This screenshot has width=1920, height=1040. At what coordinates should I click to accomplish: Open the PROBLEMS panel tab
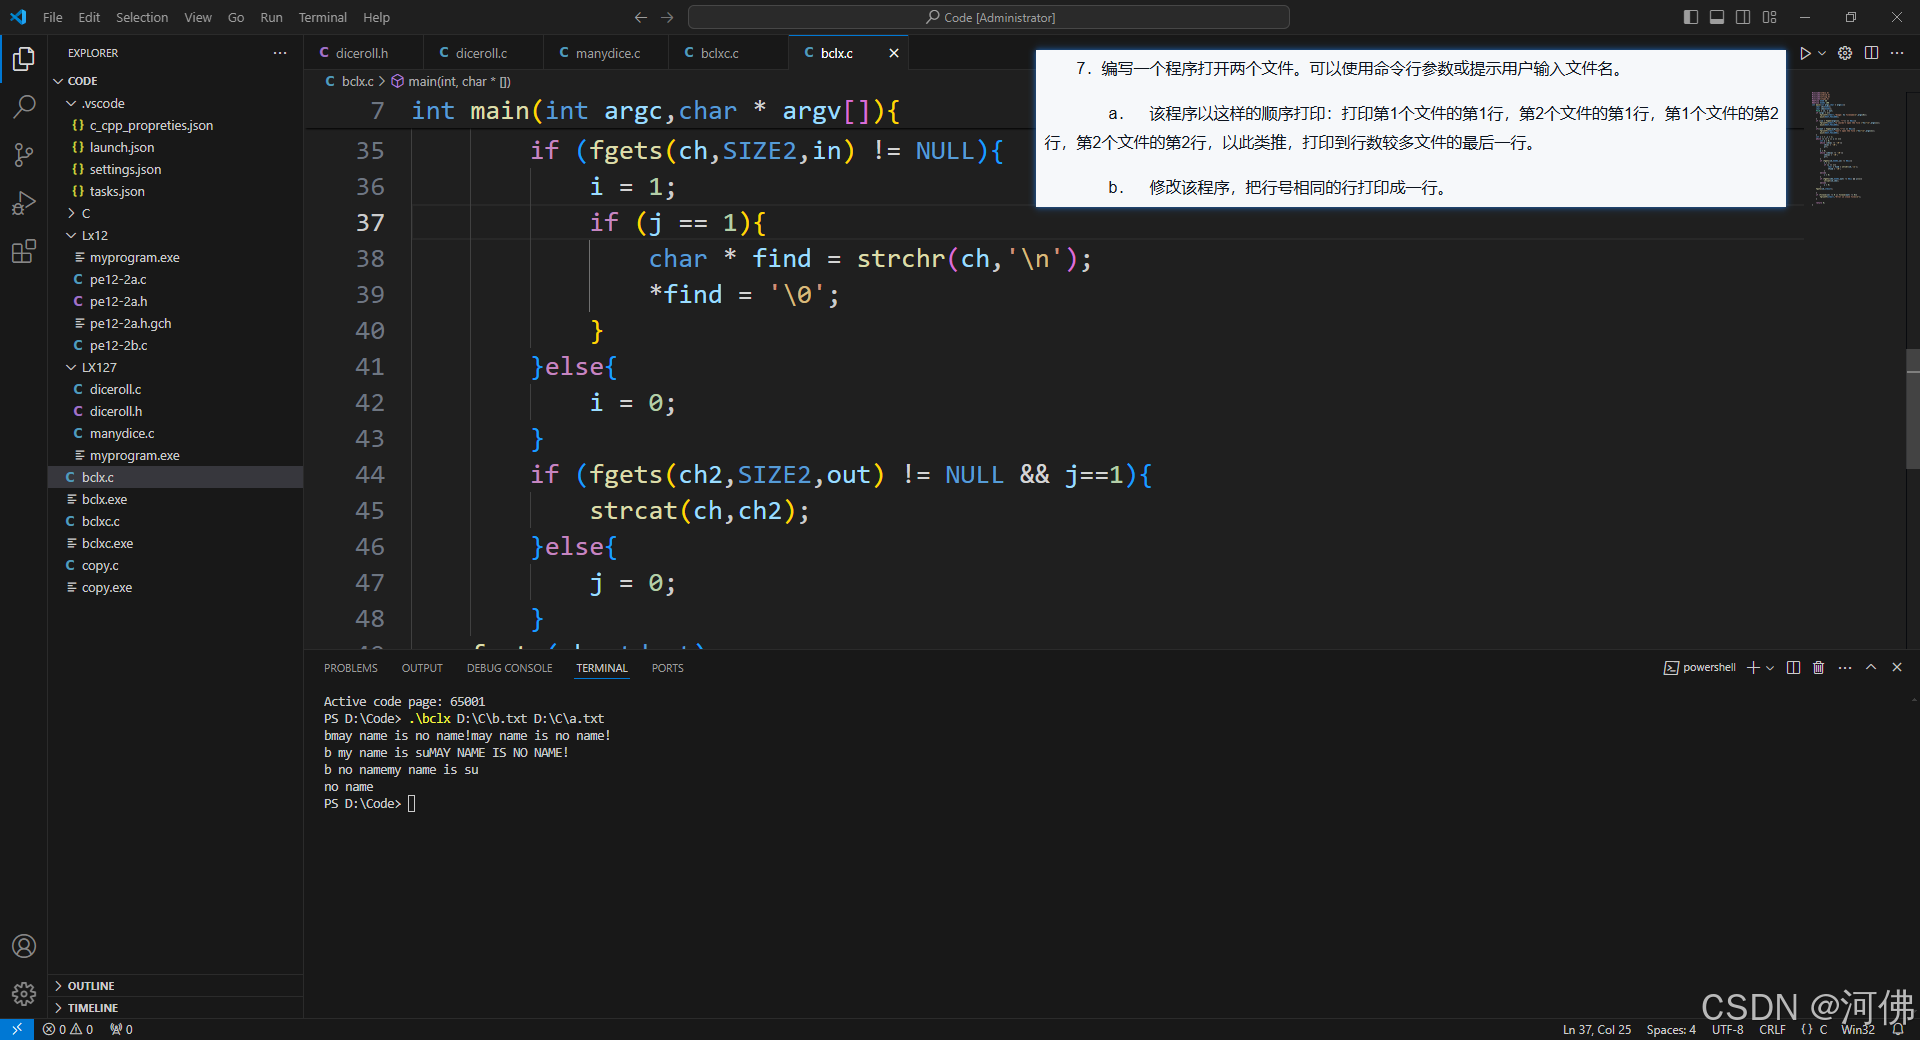(x=351, y=668)
